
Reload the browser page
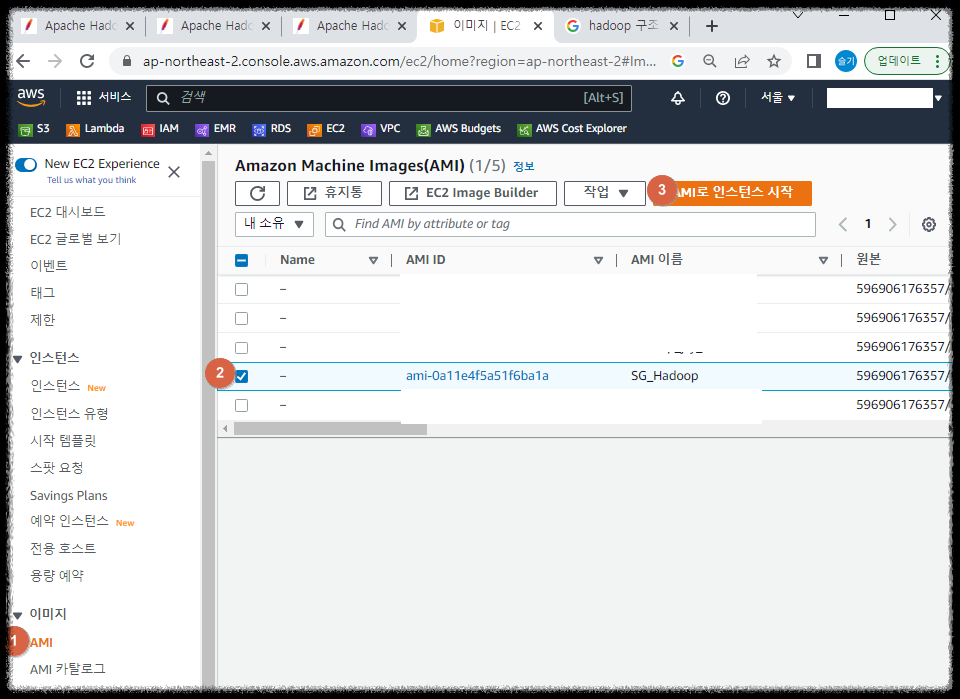pos(87,61)
